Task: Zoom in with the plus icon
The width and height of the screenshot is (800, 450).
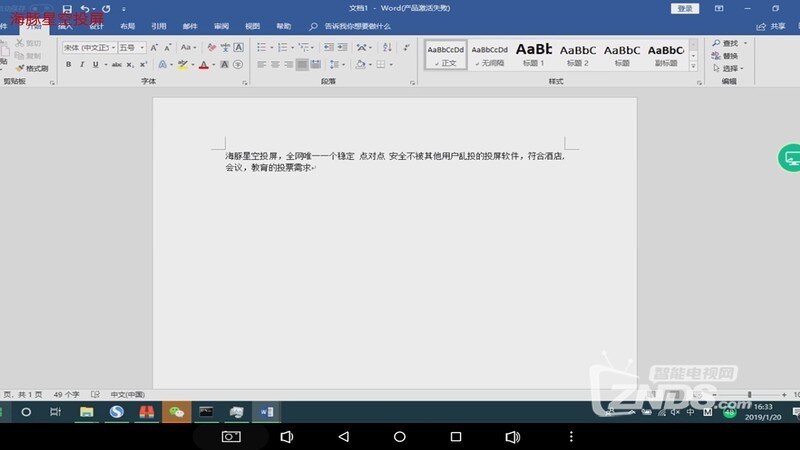Action: click(784, 394)
